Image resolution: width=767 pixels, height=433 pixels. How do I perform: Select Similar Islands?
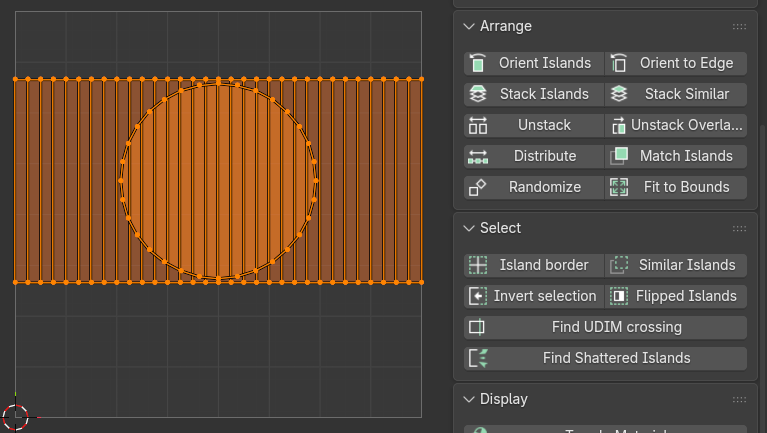point(676,265)
